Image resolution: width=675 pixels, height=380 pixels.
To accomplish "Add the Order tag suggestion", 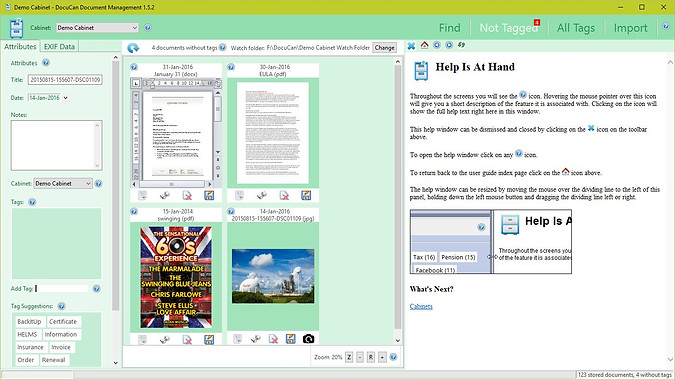I will click(x=25, y=360).
